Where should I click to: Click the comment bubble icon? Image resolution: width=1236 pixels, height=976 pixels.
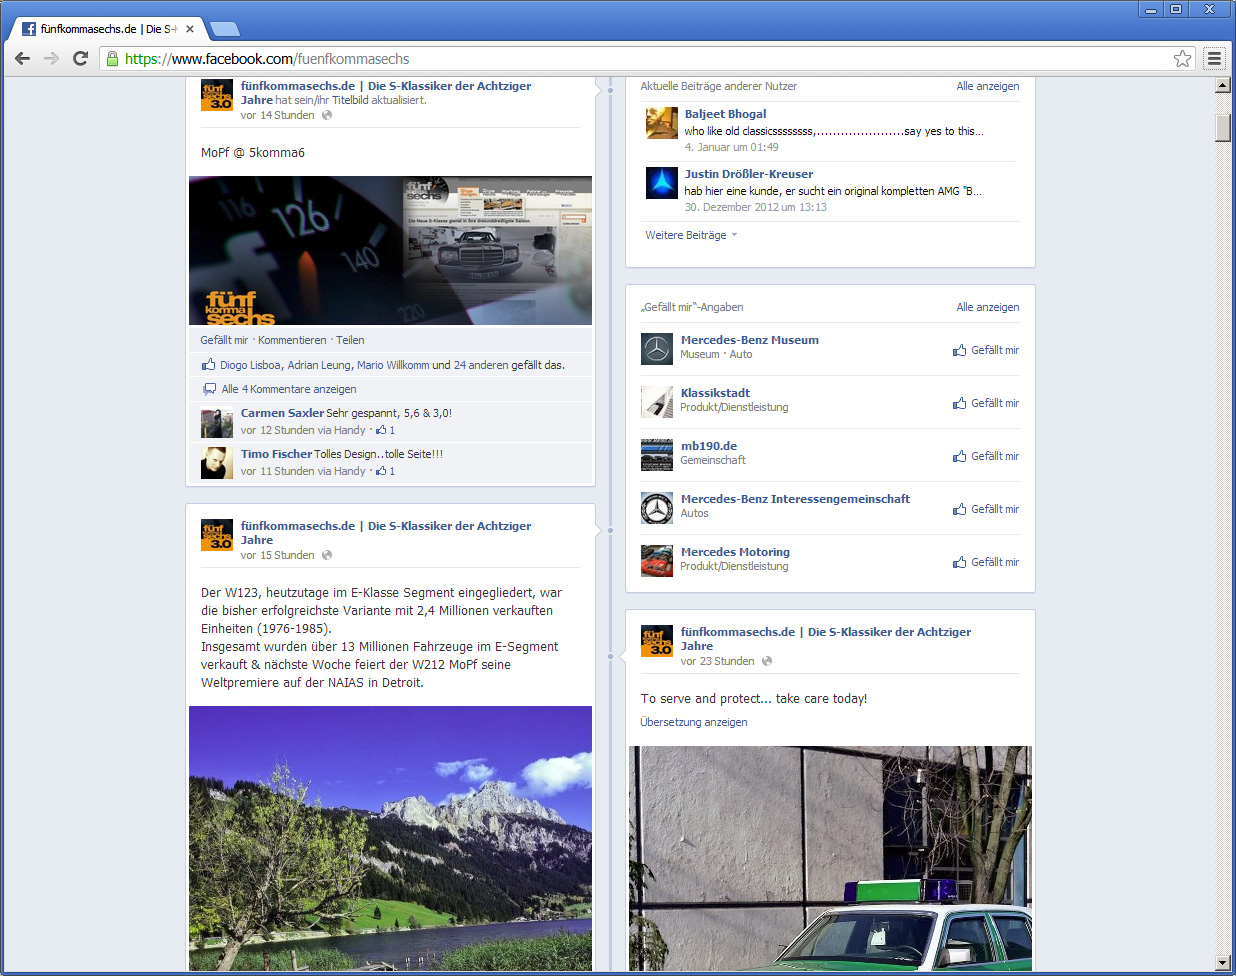(209, 389)
